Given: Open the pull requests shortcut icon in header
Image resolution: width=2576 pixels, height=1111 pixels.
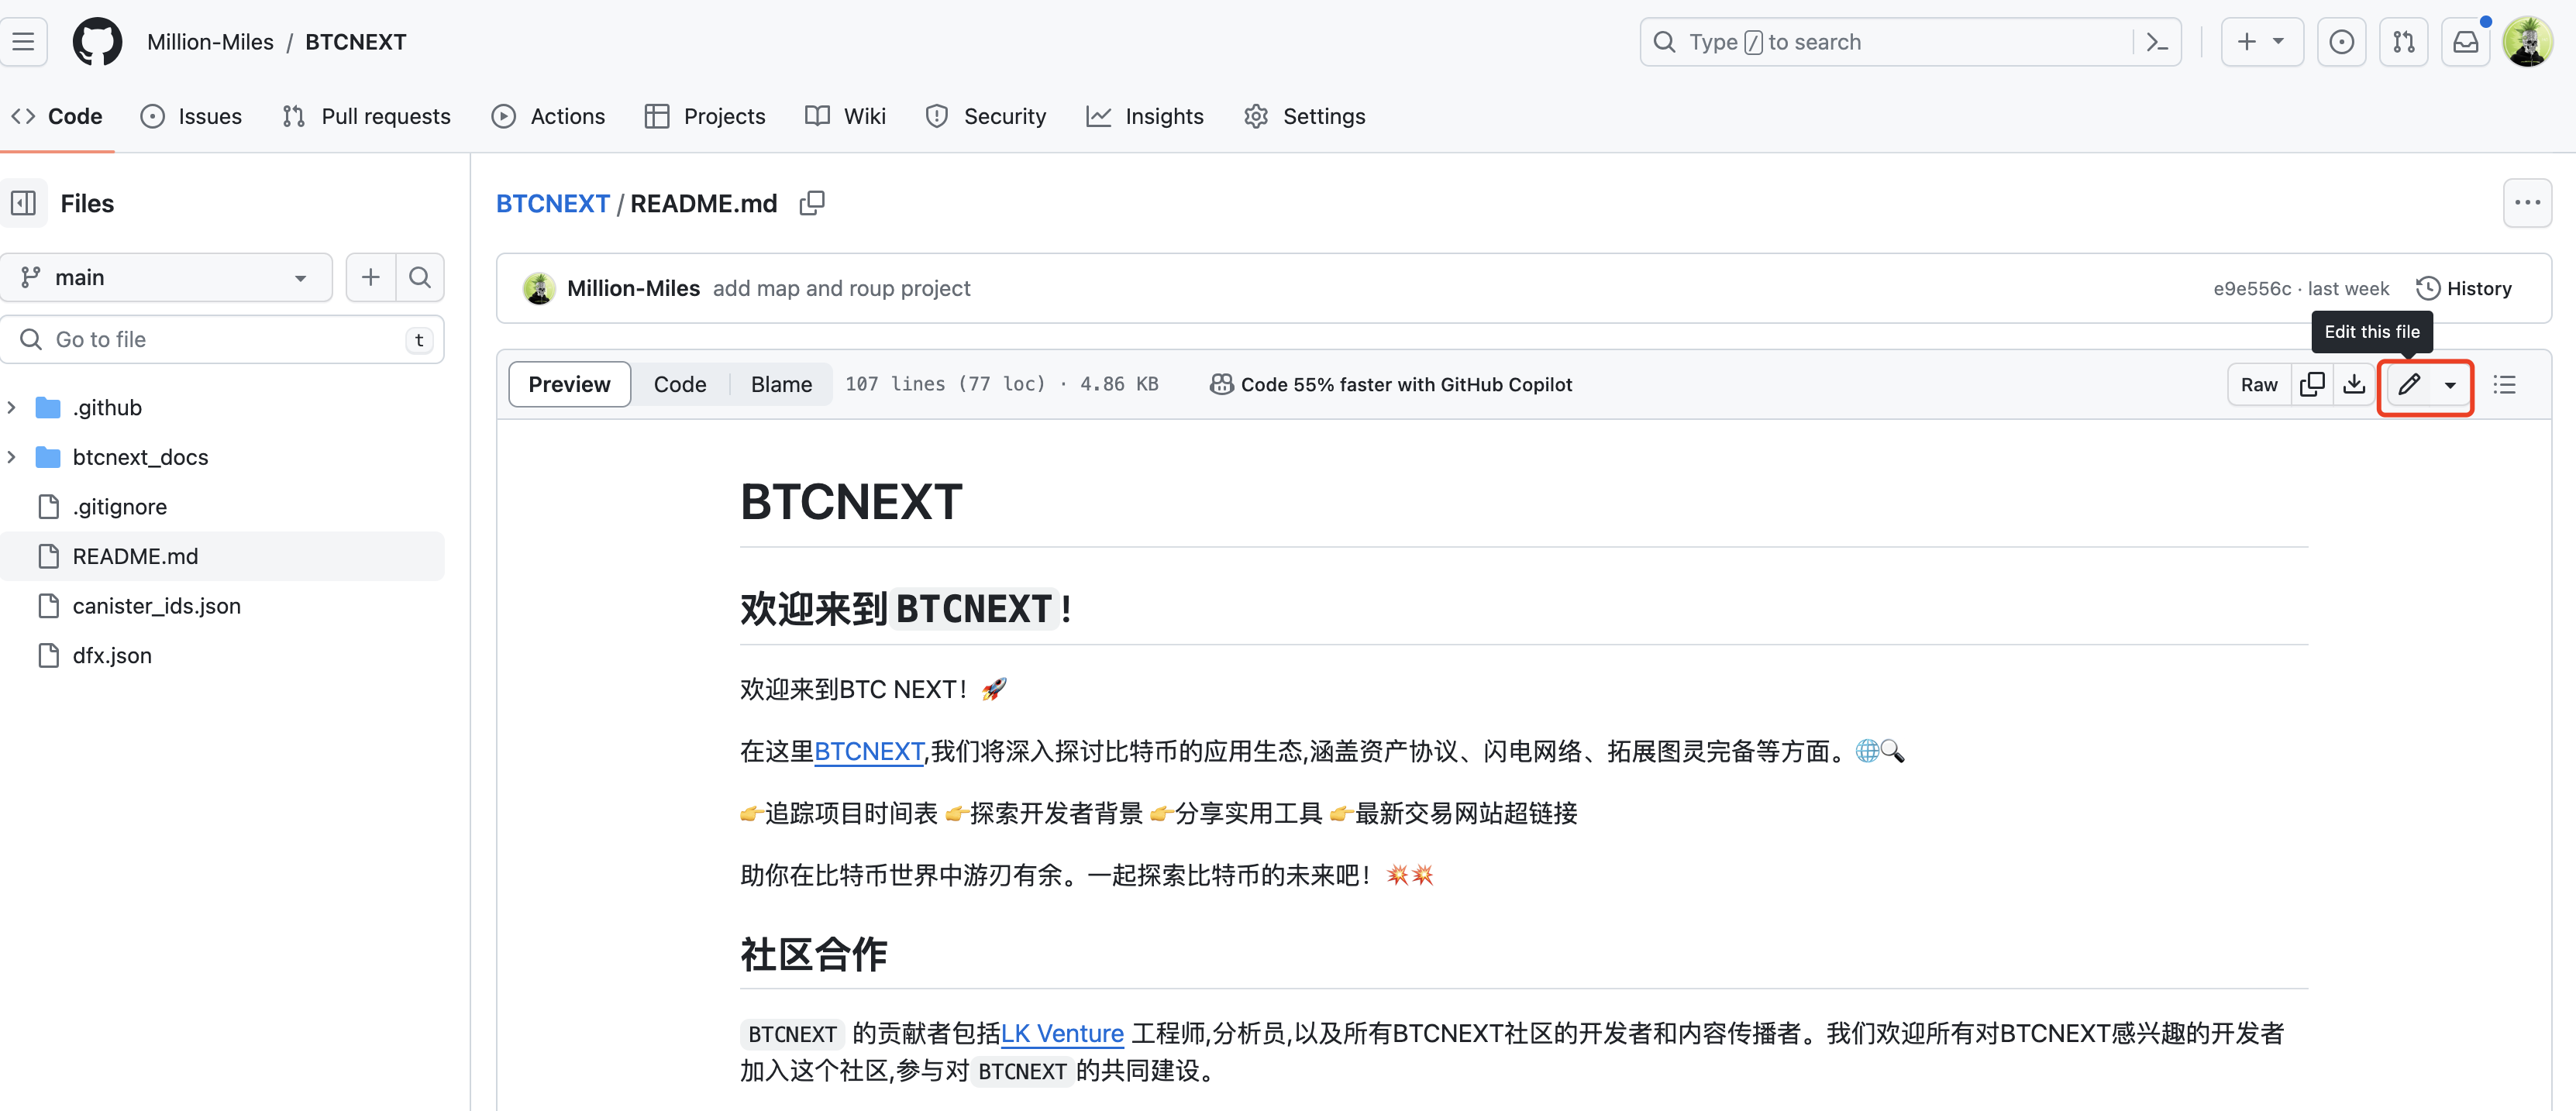Looking at the screenshot, I should pyautogui.click(x=2403, y=42).
